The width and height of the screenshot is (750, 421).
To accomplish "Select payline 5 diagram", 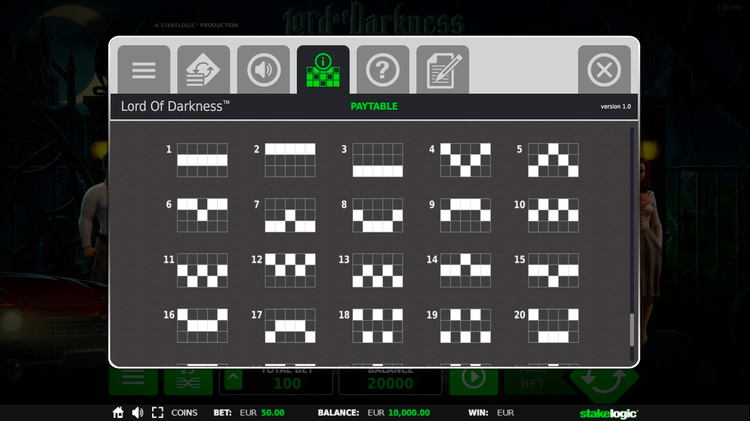I will coord(553,159).
